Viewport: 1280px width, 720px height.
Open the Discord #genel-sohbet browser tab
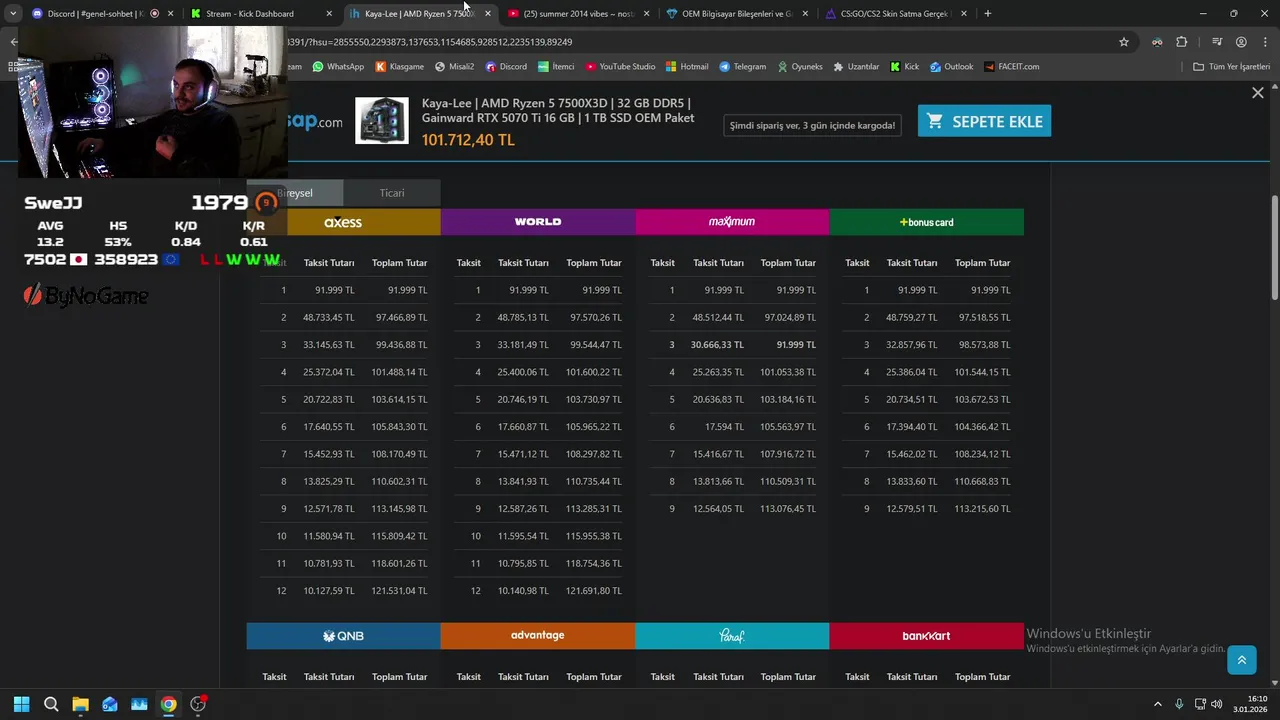95,14
